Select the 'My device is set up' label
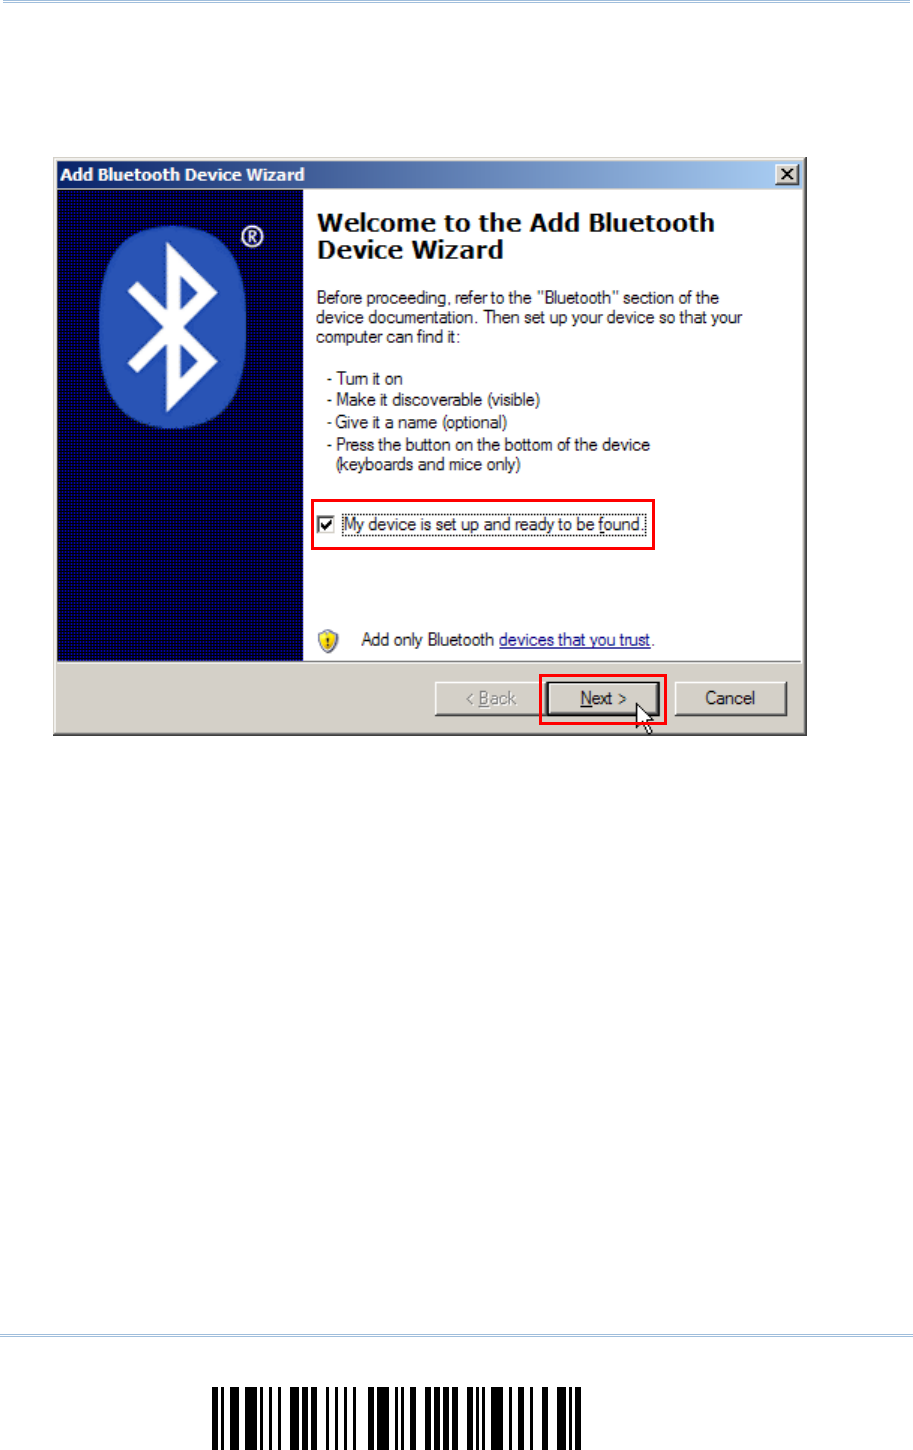 [x=494, y=524]
